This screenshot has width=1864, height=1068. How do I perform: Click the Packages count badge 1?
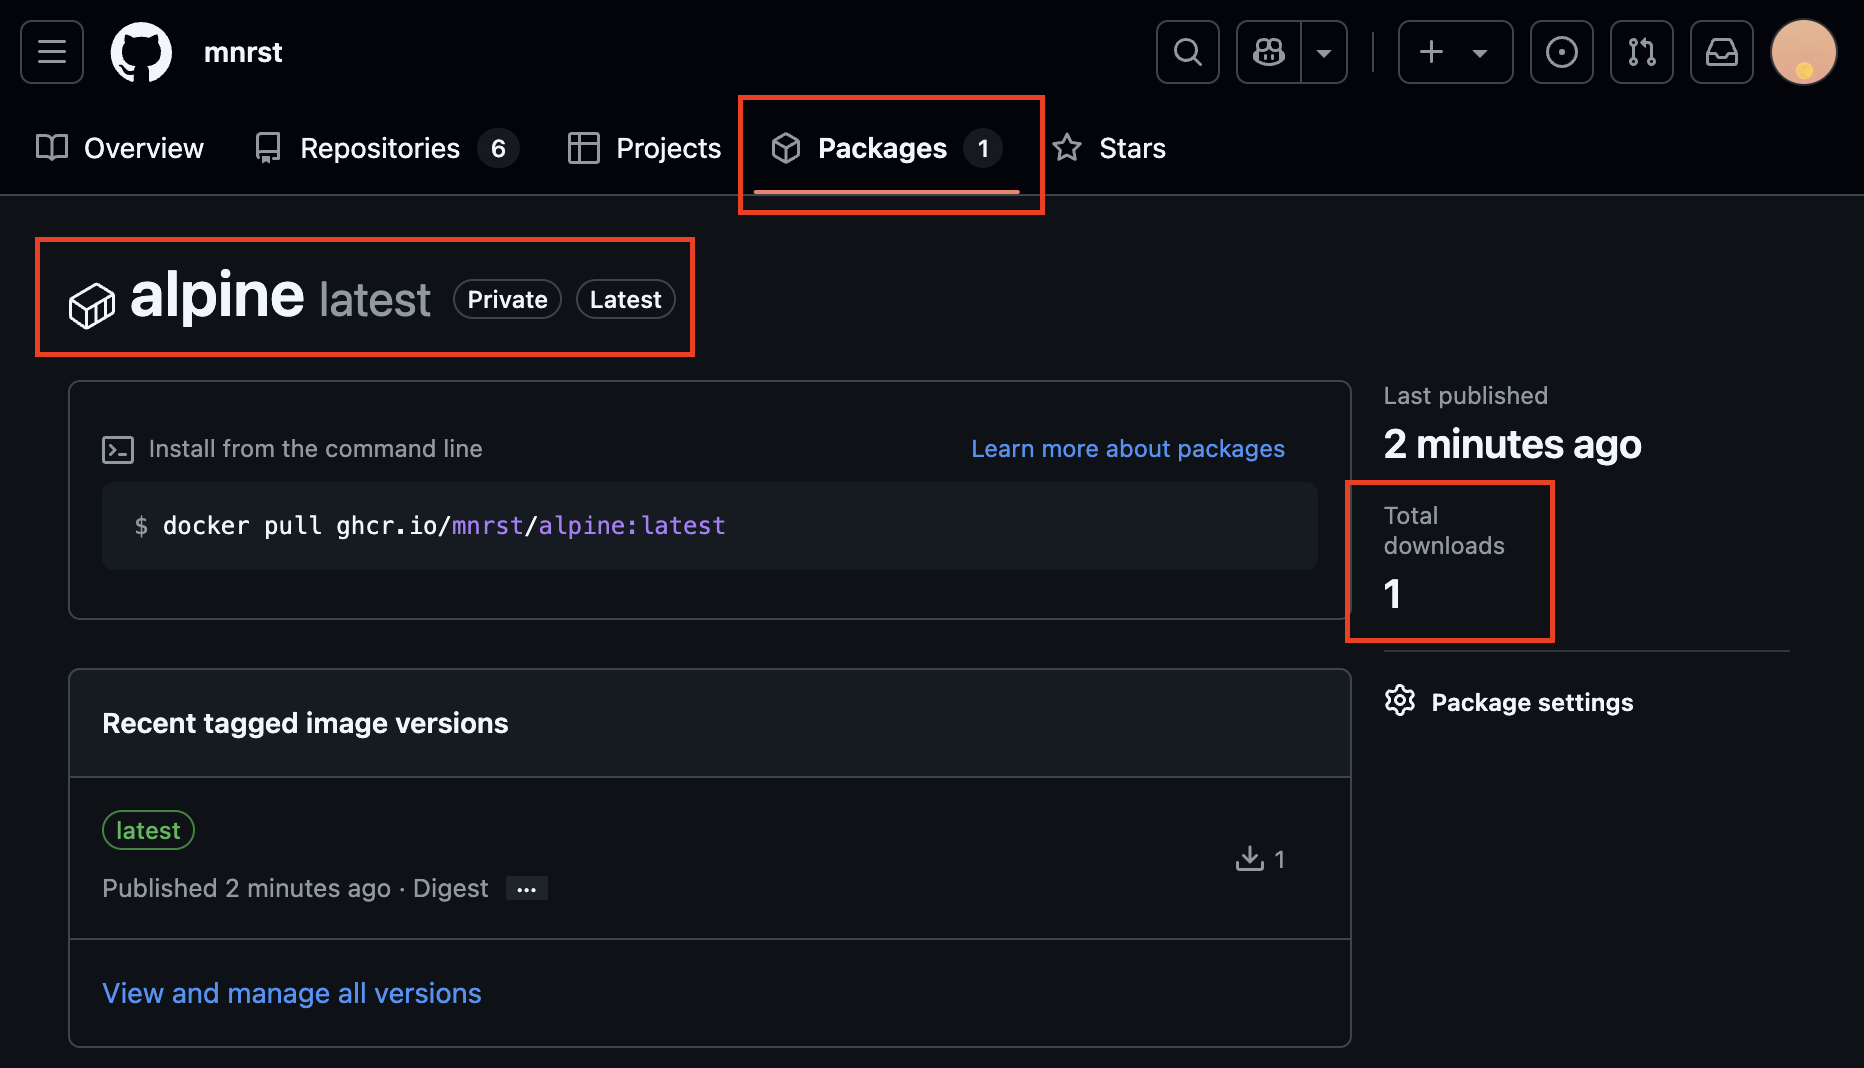click(x=983, y=149)
